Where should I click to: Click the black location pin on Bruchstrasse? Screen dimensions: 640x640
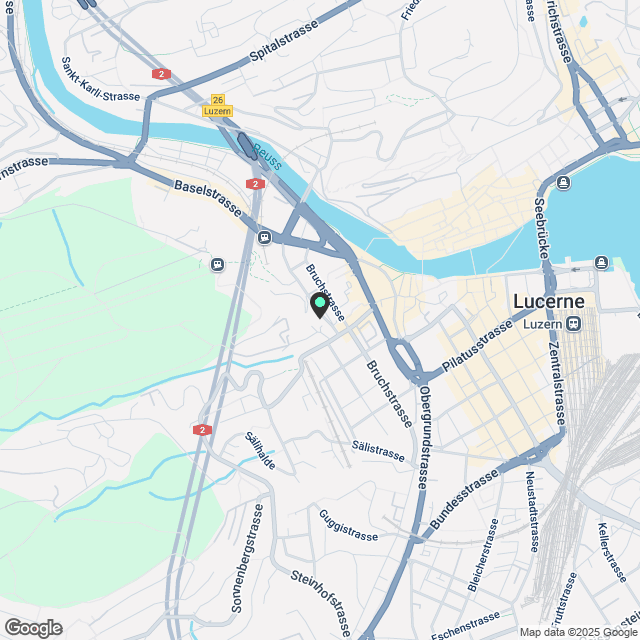[320, 305]
